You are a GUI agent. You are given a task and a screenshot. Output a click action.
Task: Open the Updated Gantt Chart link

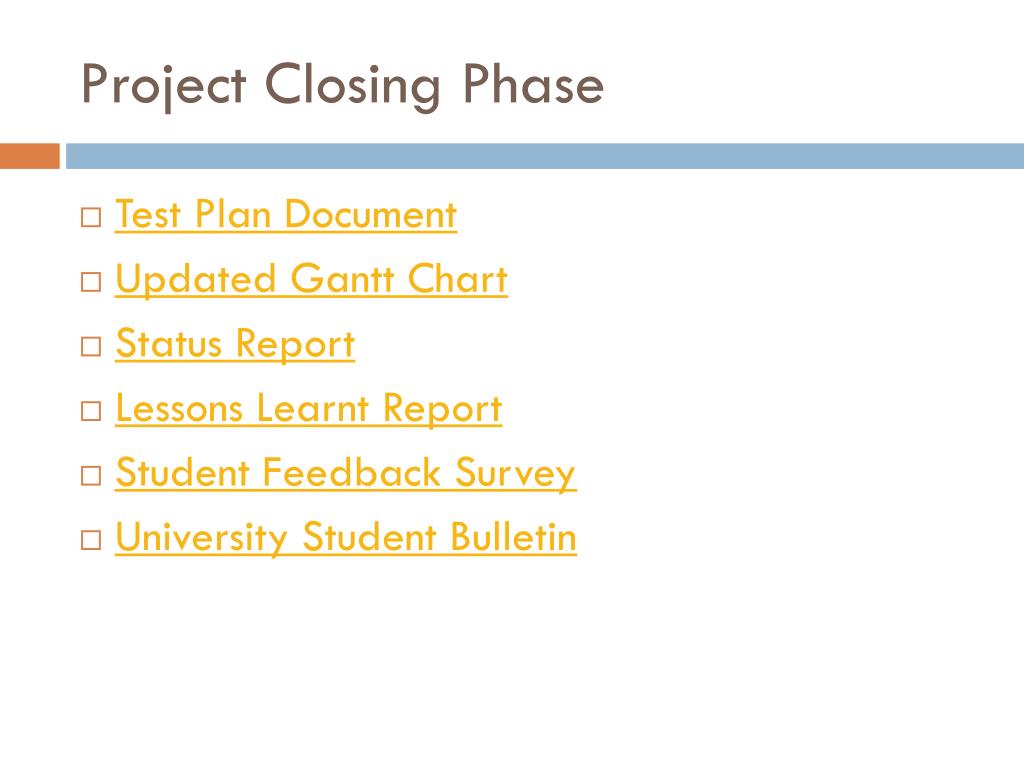point(312,280)
